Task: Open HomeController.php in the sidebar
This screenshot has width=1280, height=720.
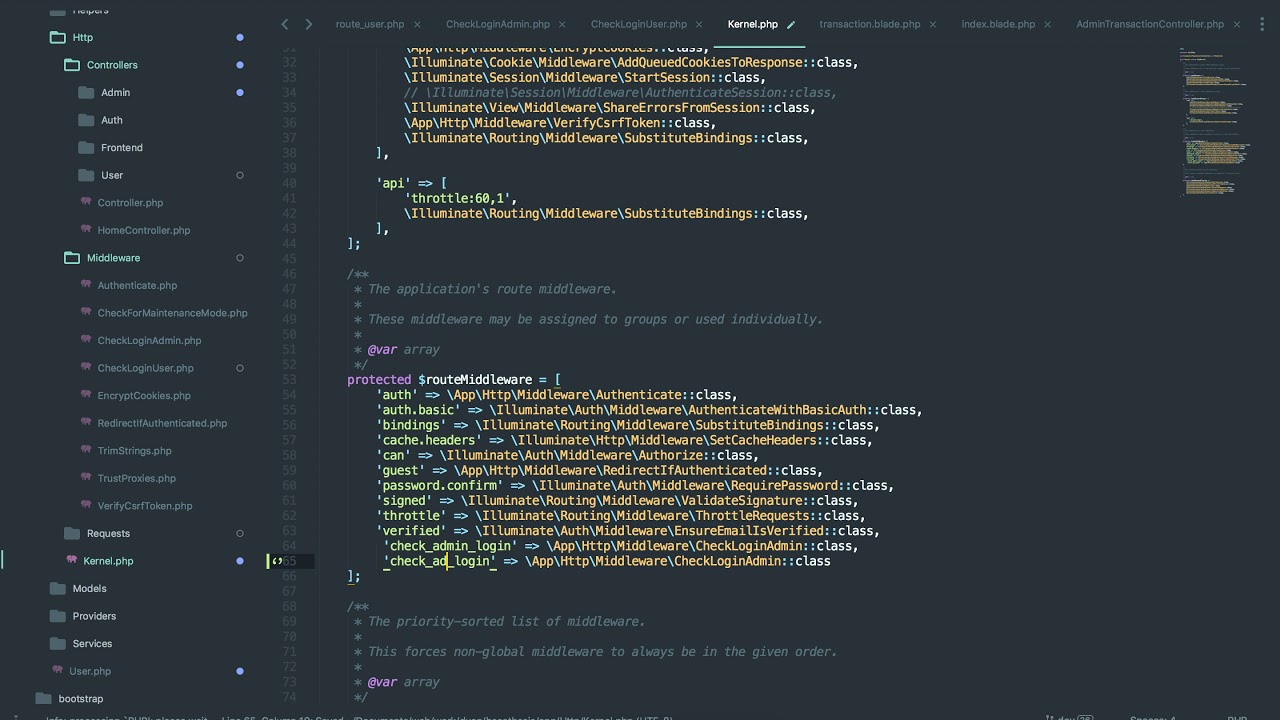Action: coord(143,230)
